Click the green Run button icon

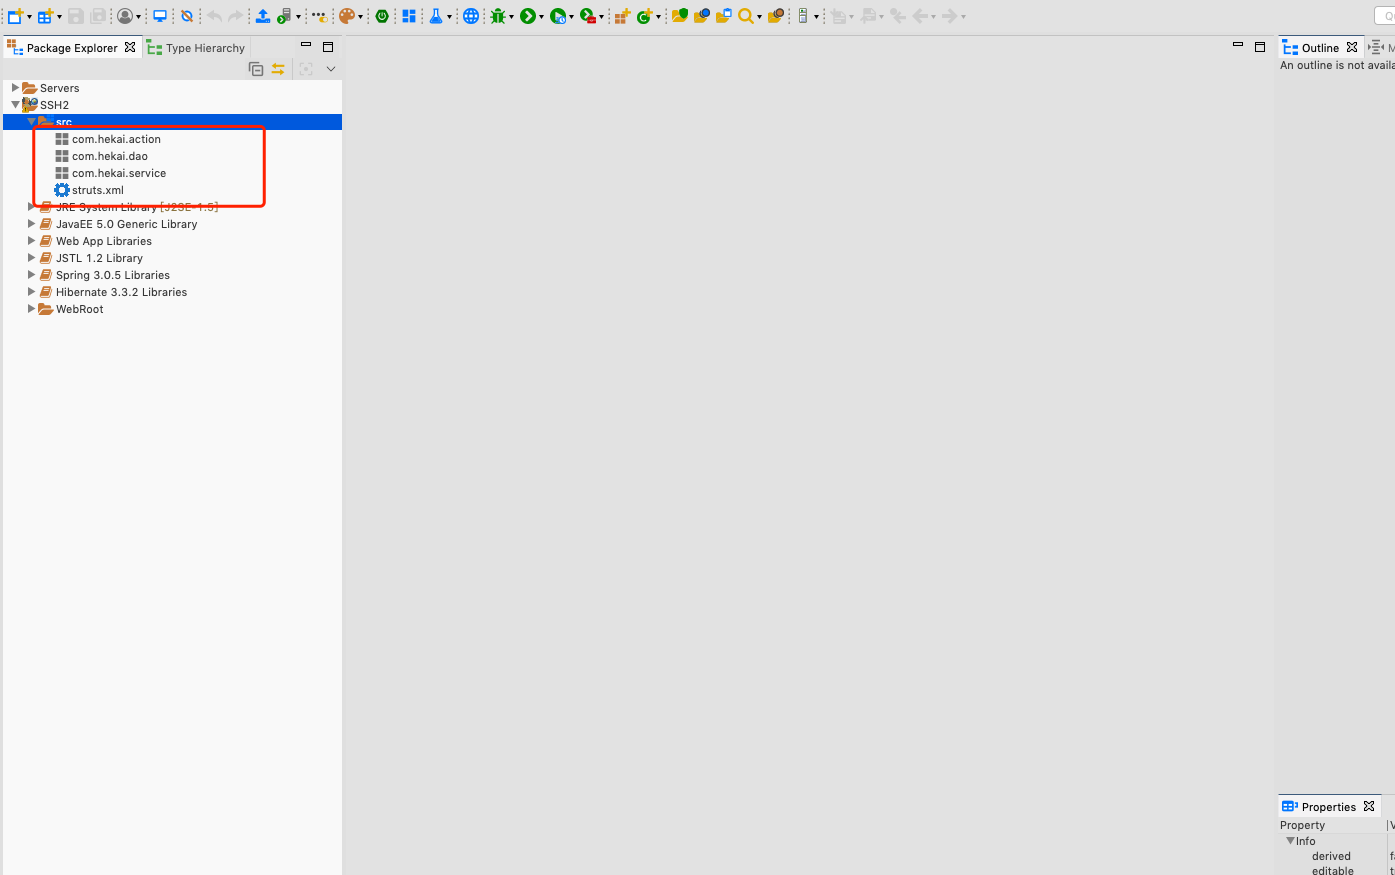point(527,16)
